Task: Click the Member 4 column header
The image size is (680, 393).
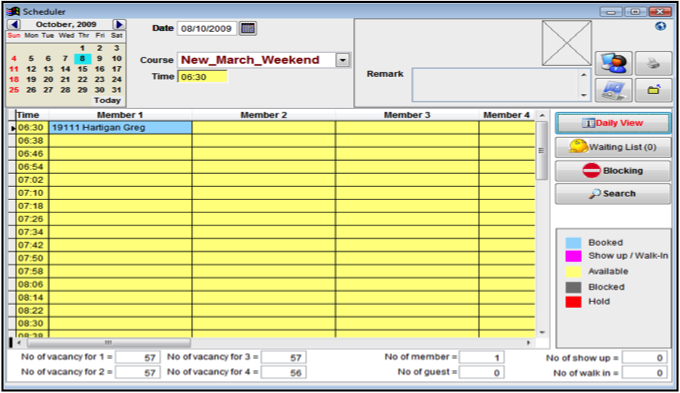Action: pyautogui.click(x=507, y=115)
